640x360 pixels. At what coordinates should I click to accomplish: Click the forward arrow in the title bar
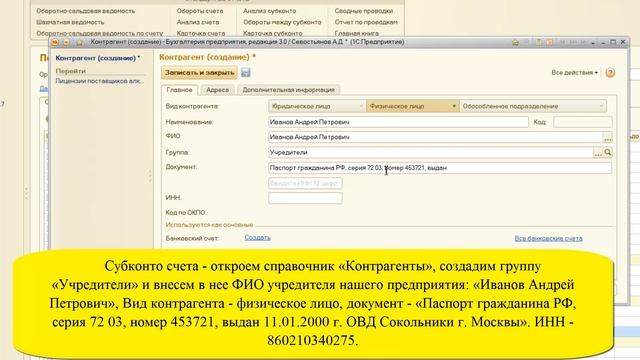click(67, 42)
